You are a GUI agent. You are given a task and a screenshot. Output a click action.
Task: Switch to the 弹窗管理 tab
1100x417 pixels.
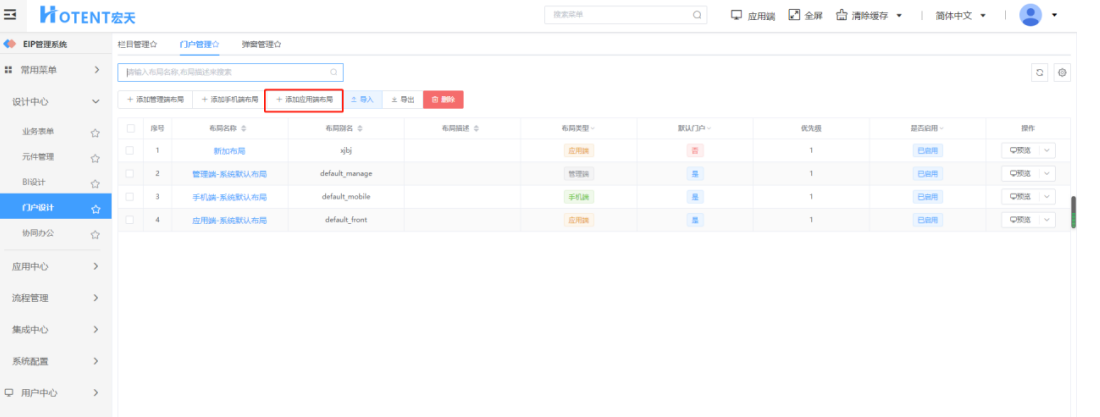coord(262,44)
